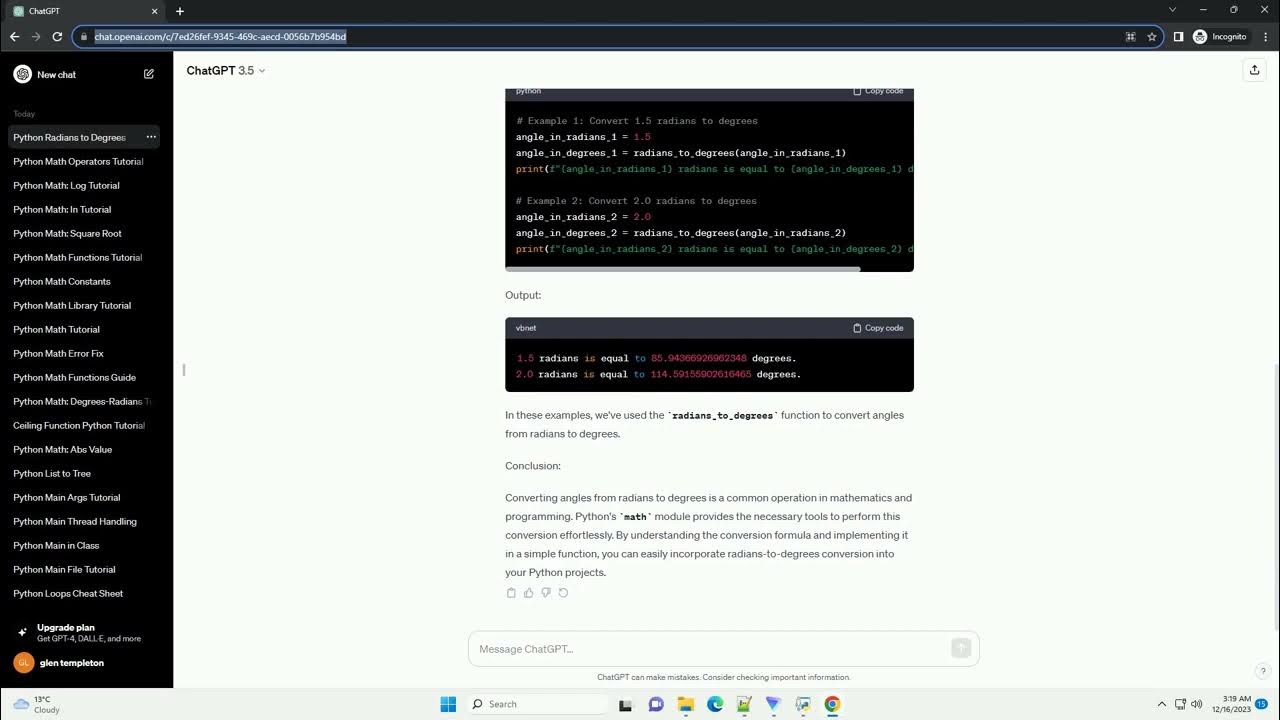Open a new browser tab with plus
The width and height of the screenshot is (1280, 720).
tap(180, 11)
